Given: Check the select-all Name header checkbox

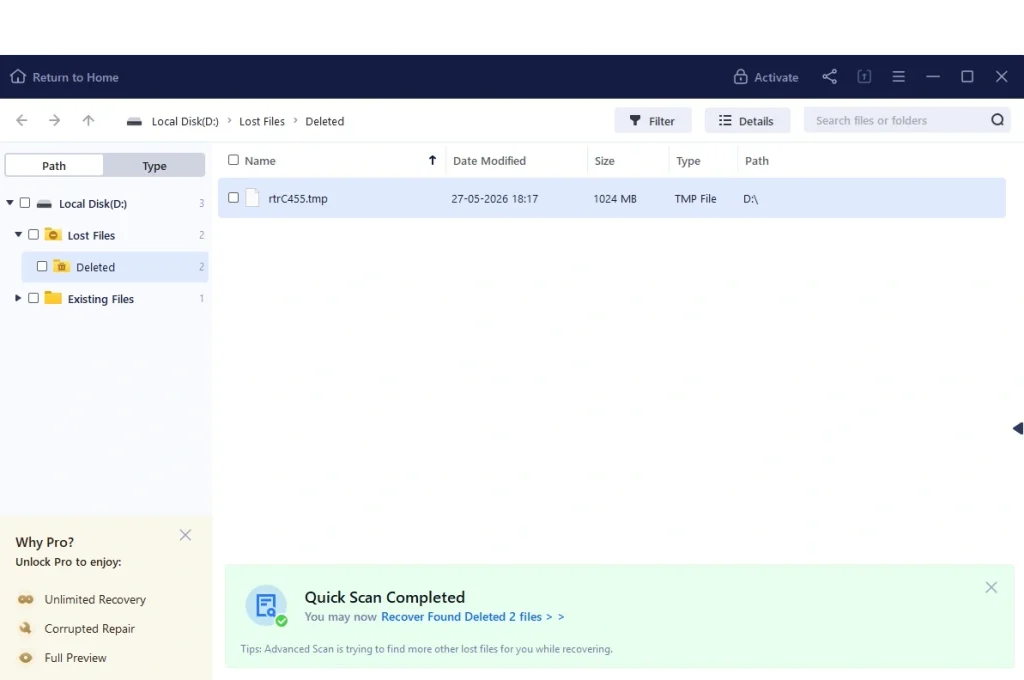Looking at the screenshot, I should [233, 160].
